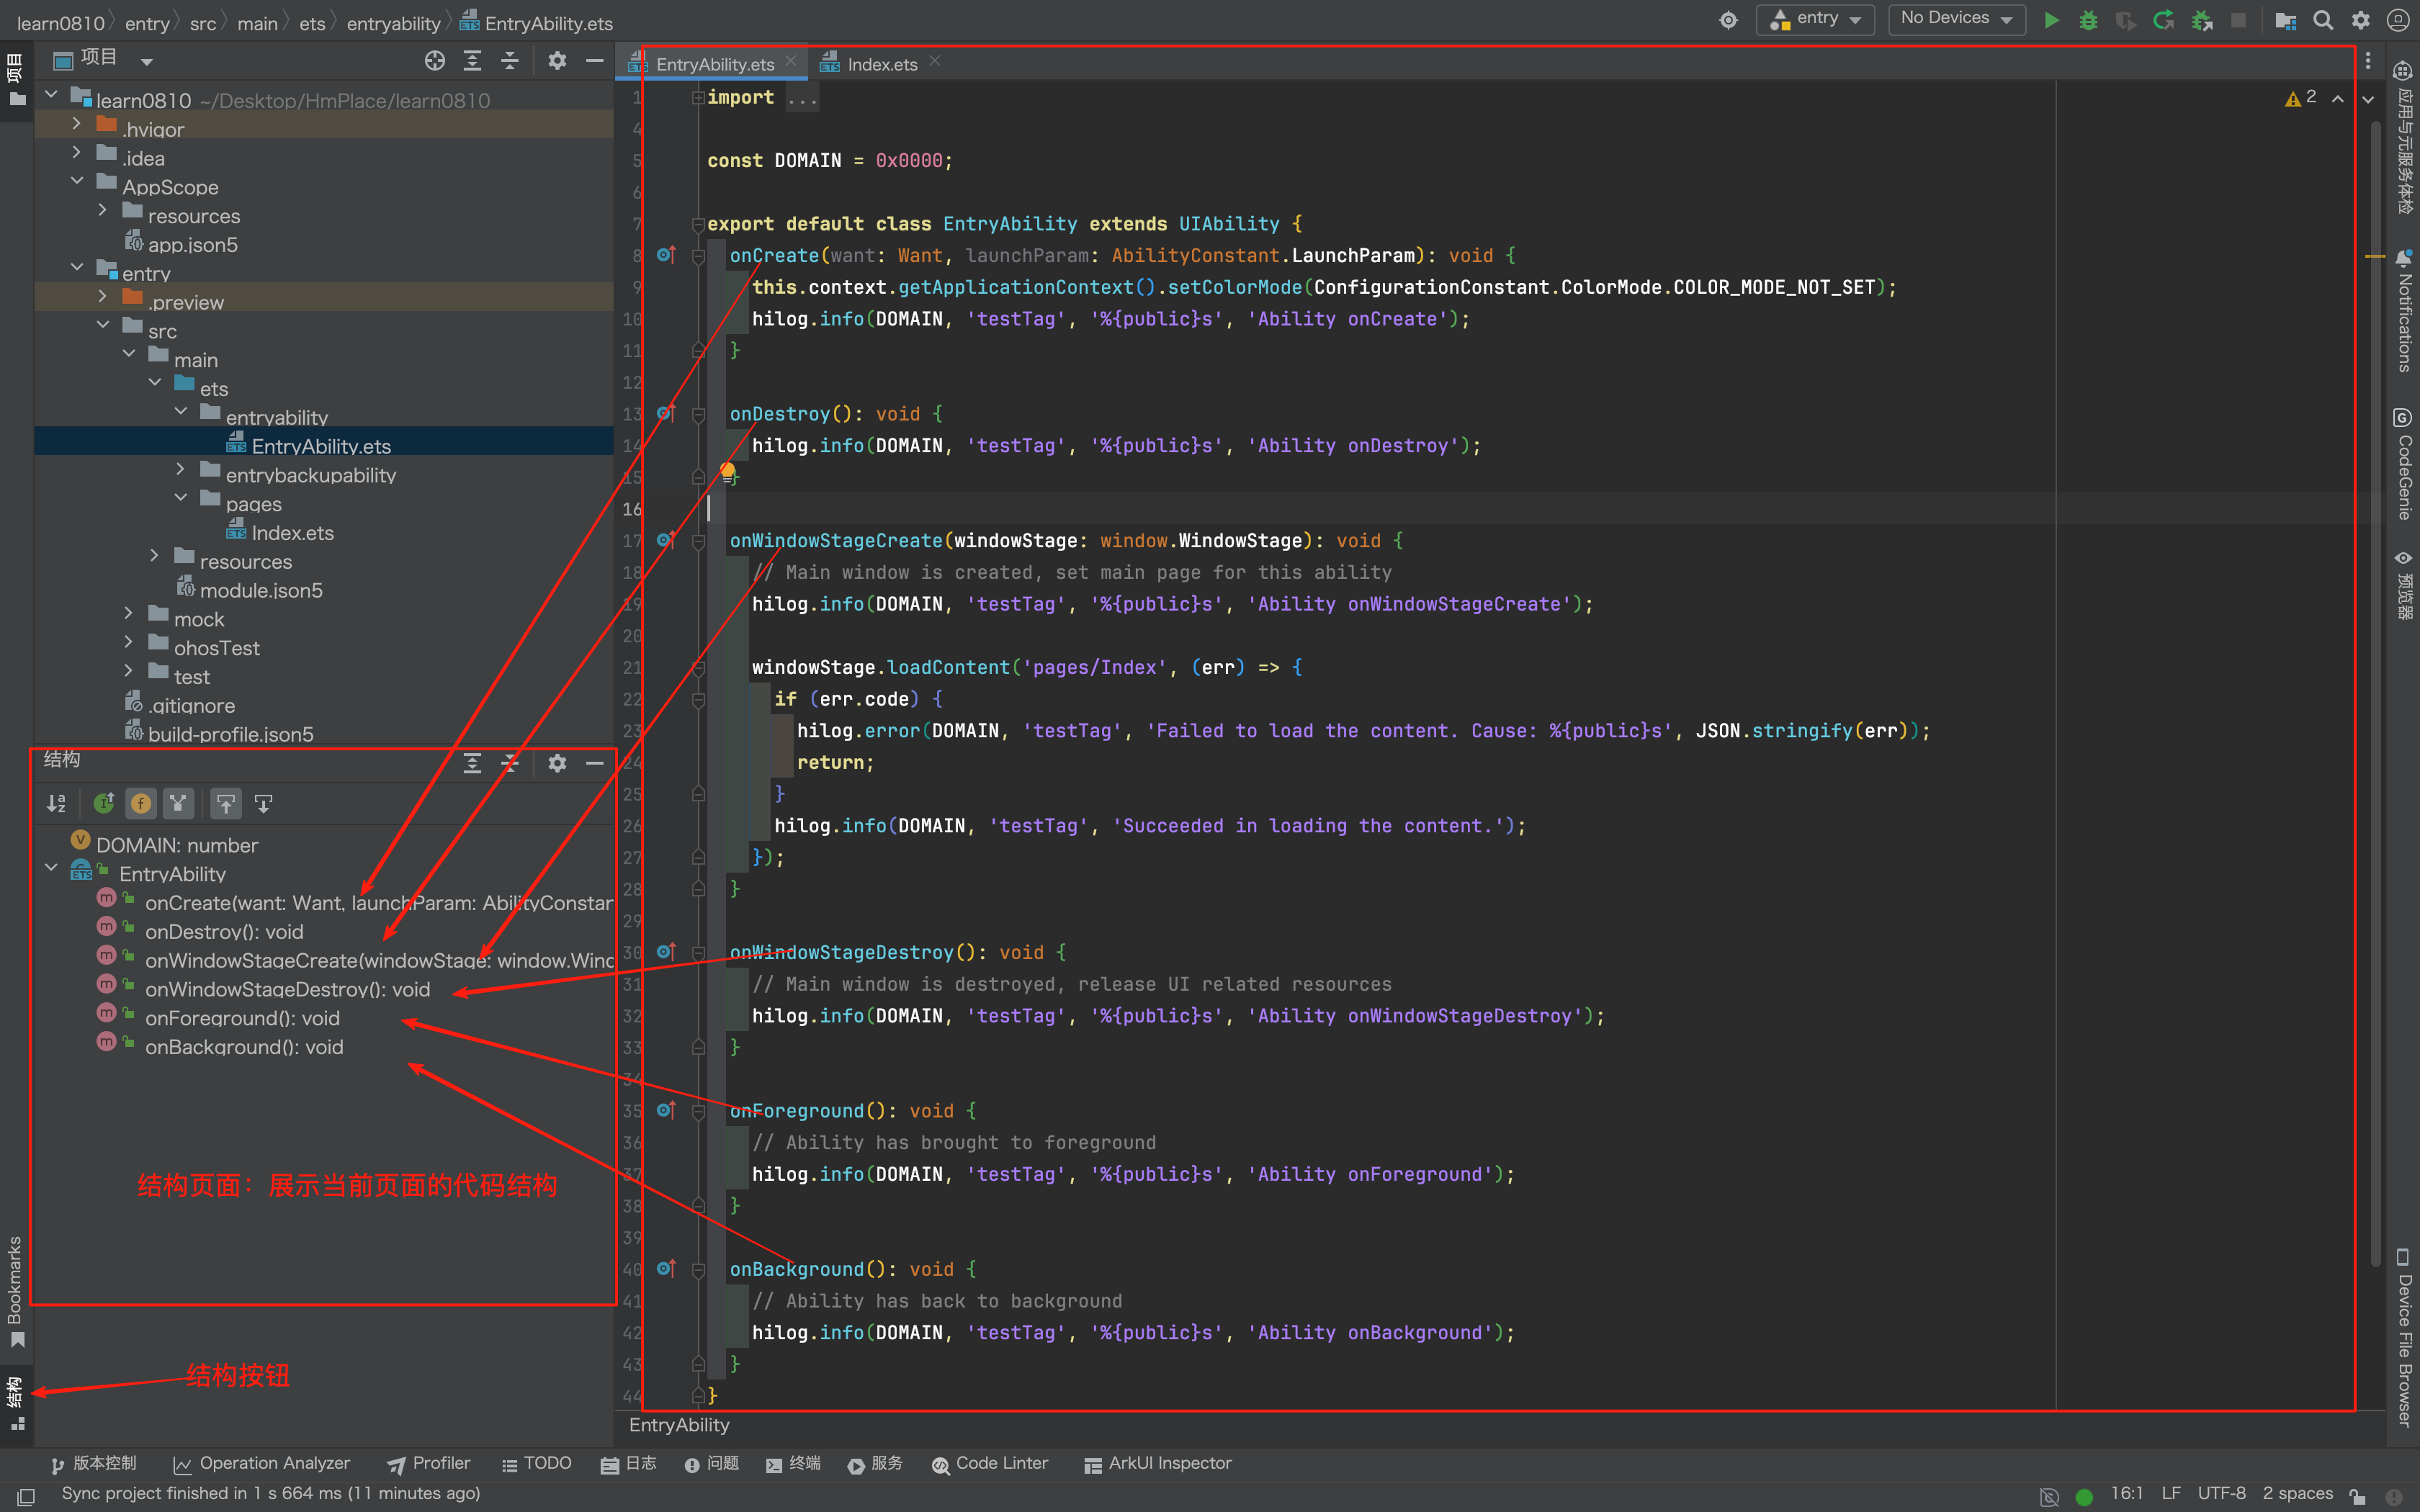Expand the ohosTest folder

(129, 642)
